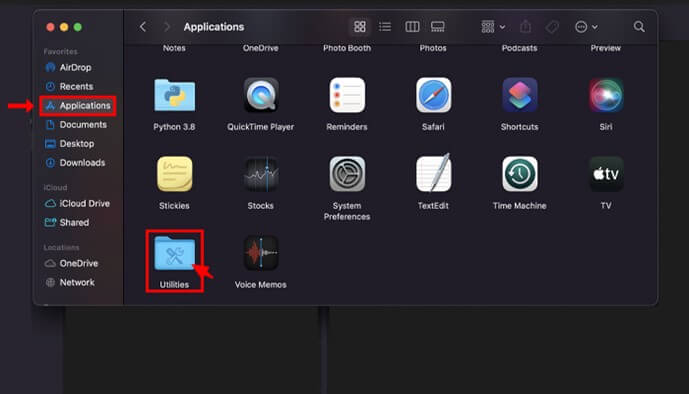Click the Share toolbar button
The height and width of the screenshot is (394, 689).
coord(526,27)
